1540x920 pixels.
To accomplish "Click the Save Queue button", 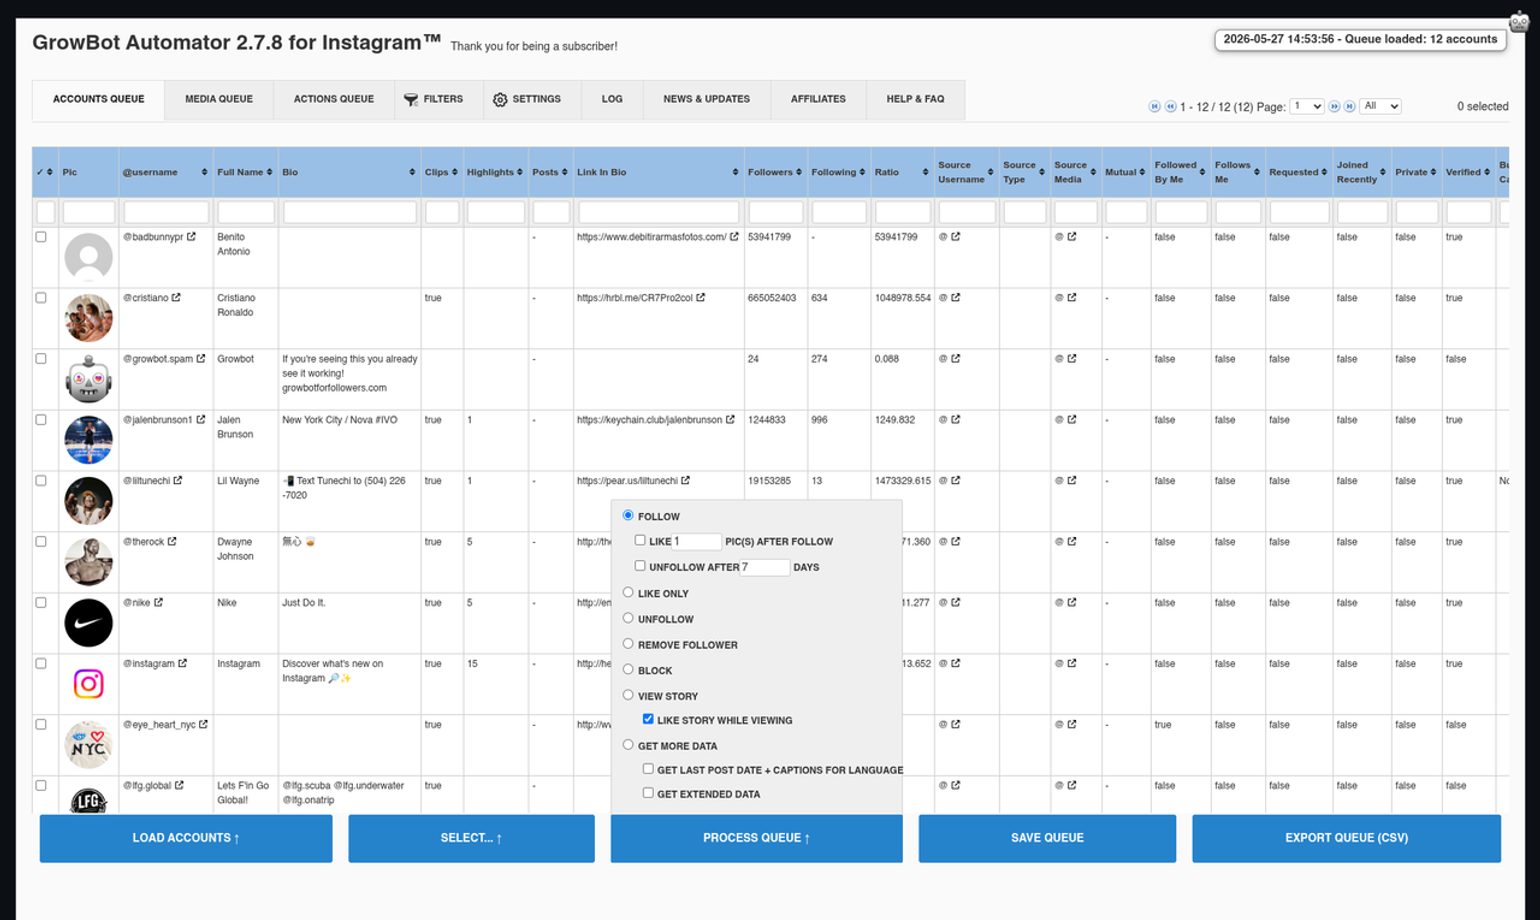I will (x=1047, y=838).
